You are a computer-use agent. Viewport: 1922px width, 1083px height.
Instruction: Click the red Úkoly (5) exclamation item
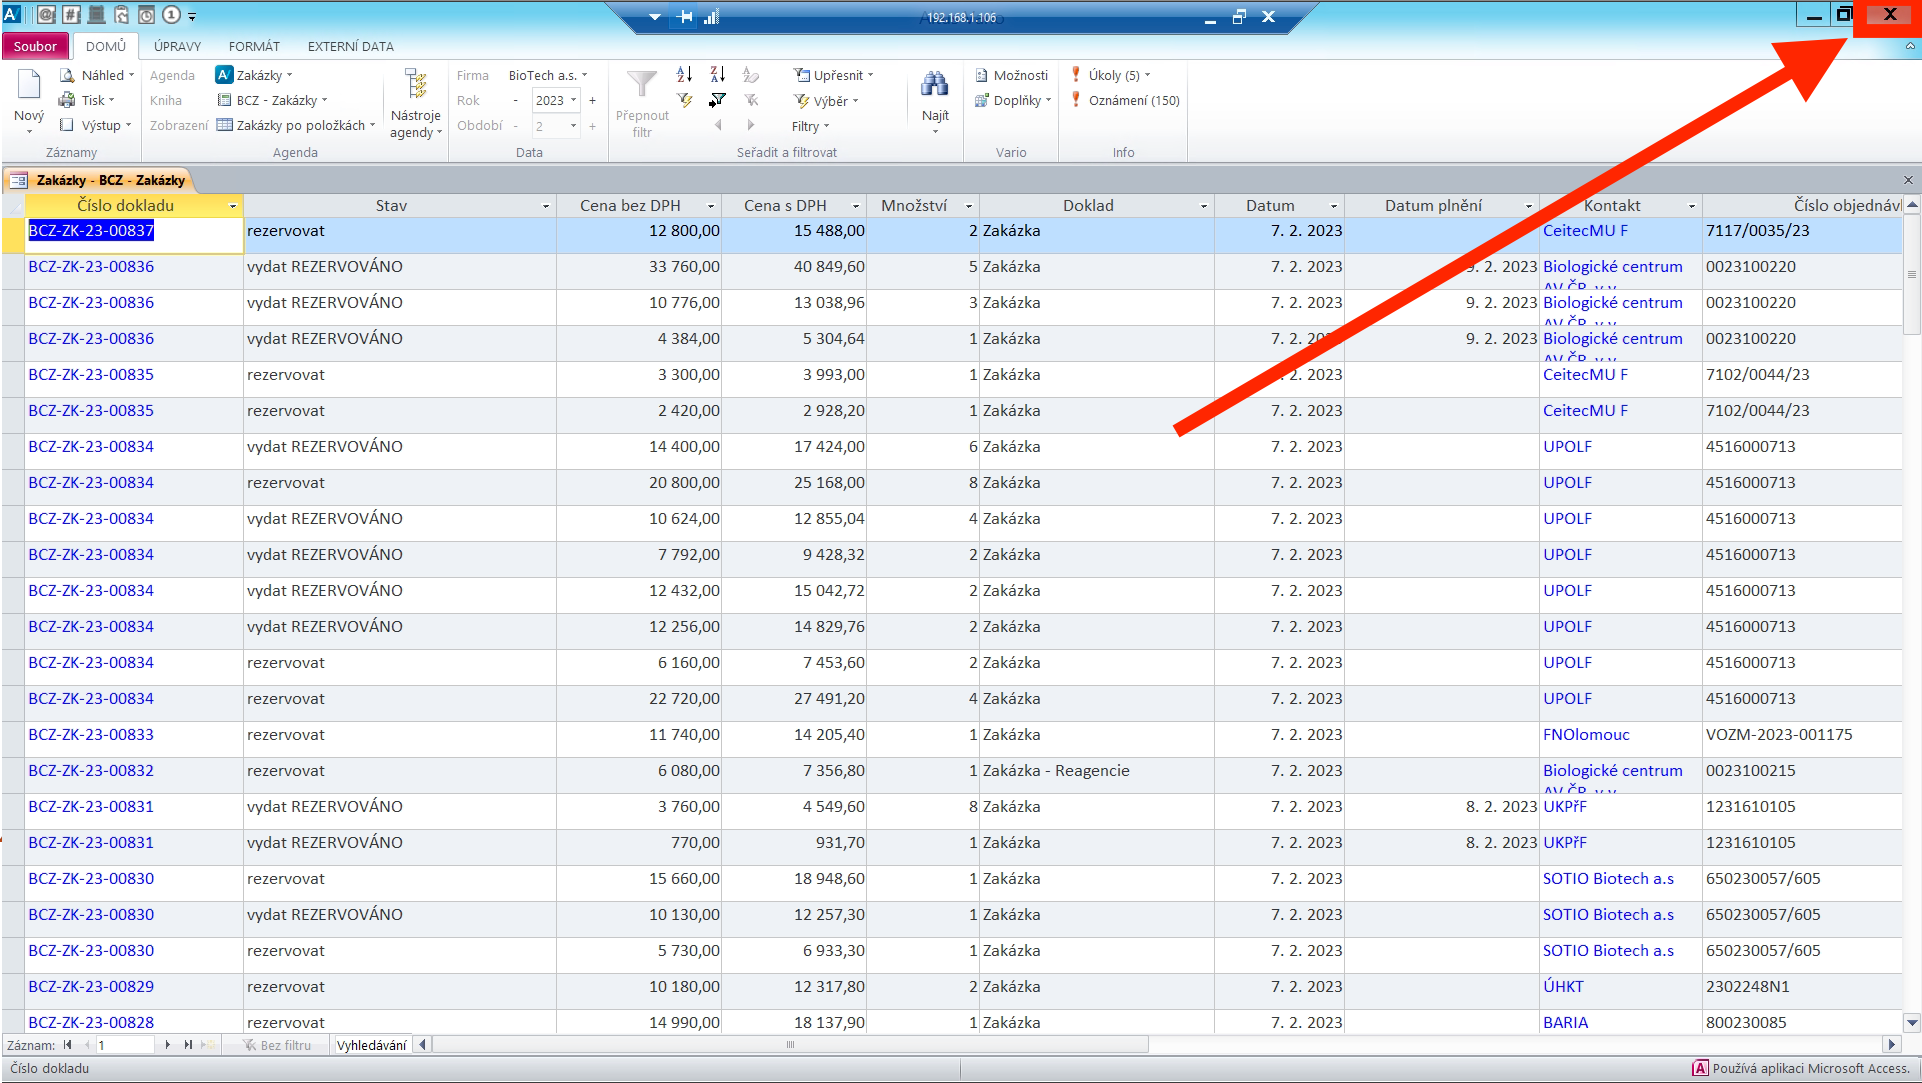[x=1110, y=75]
